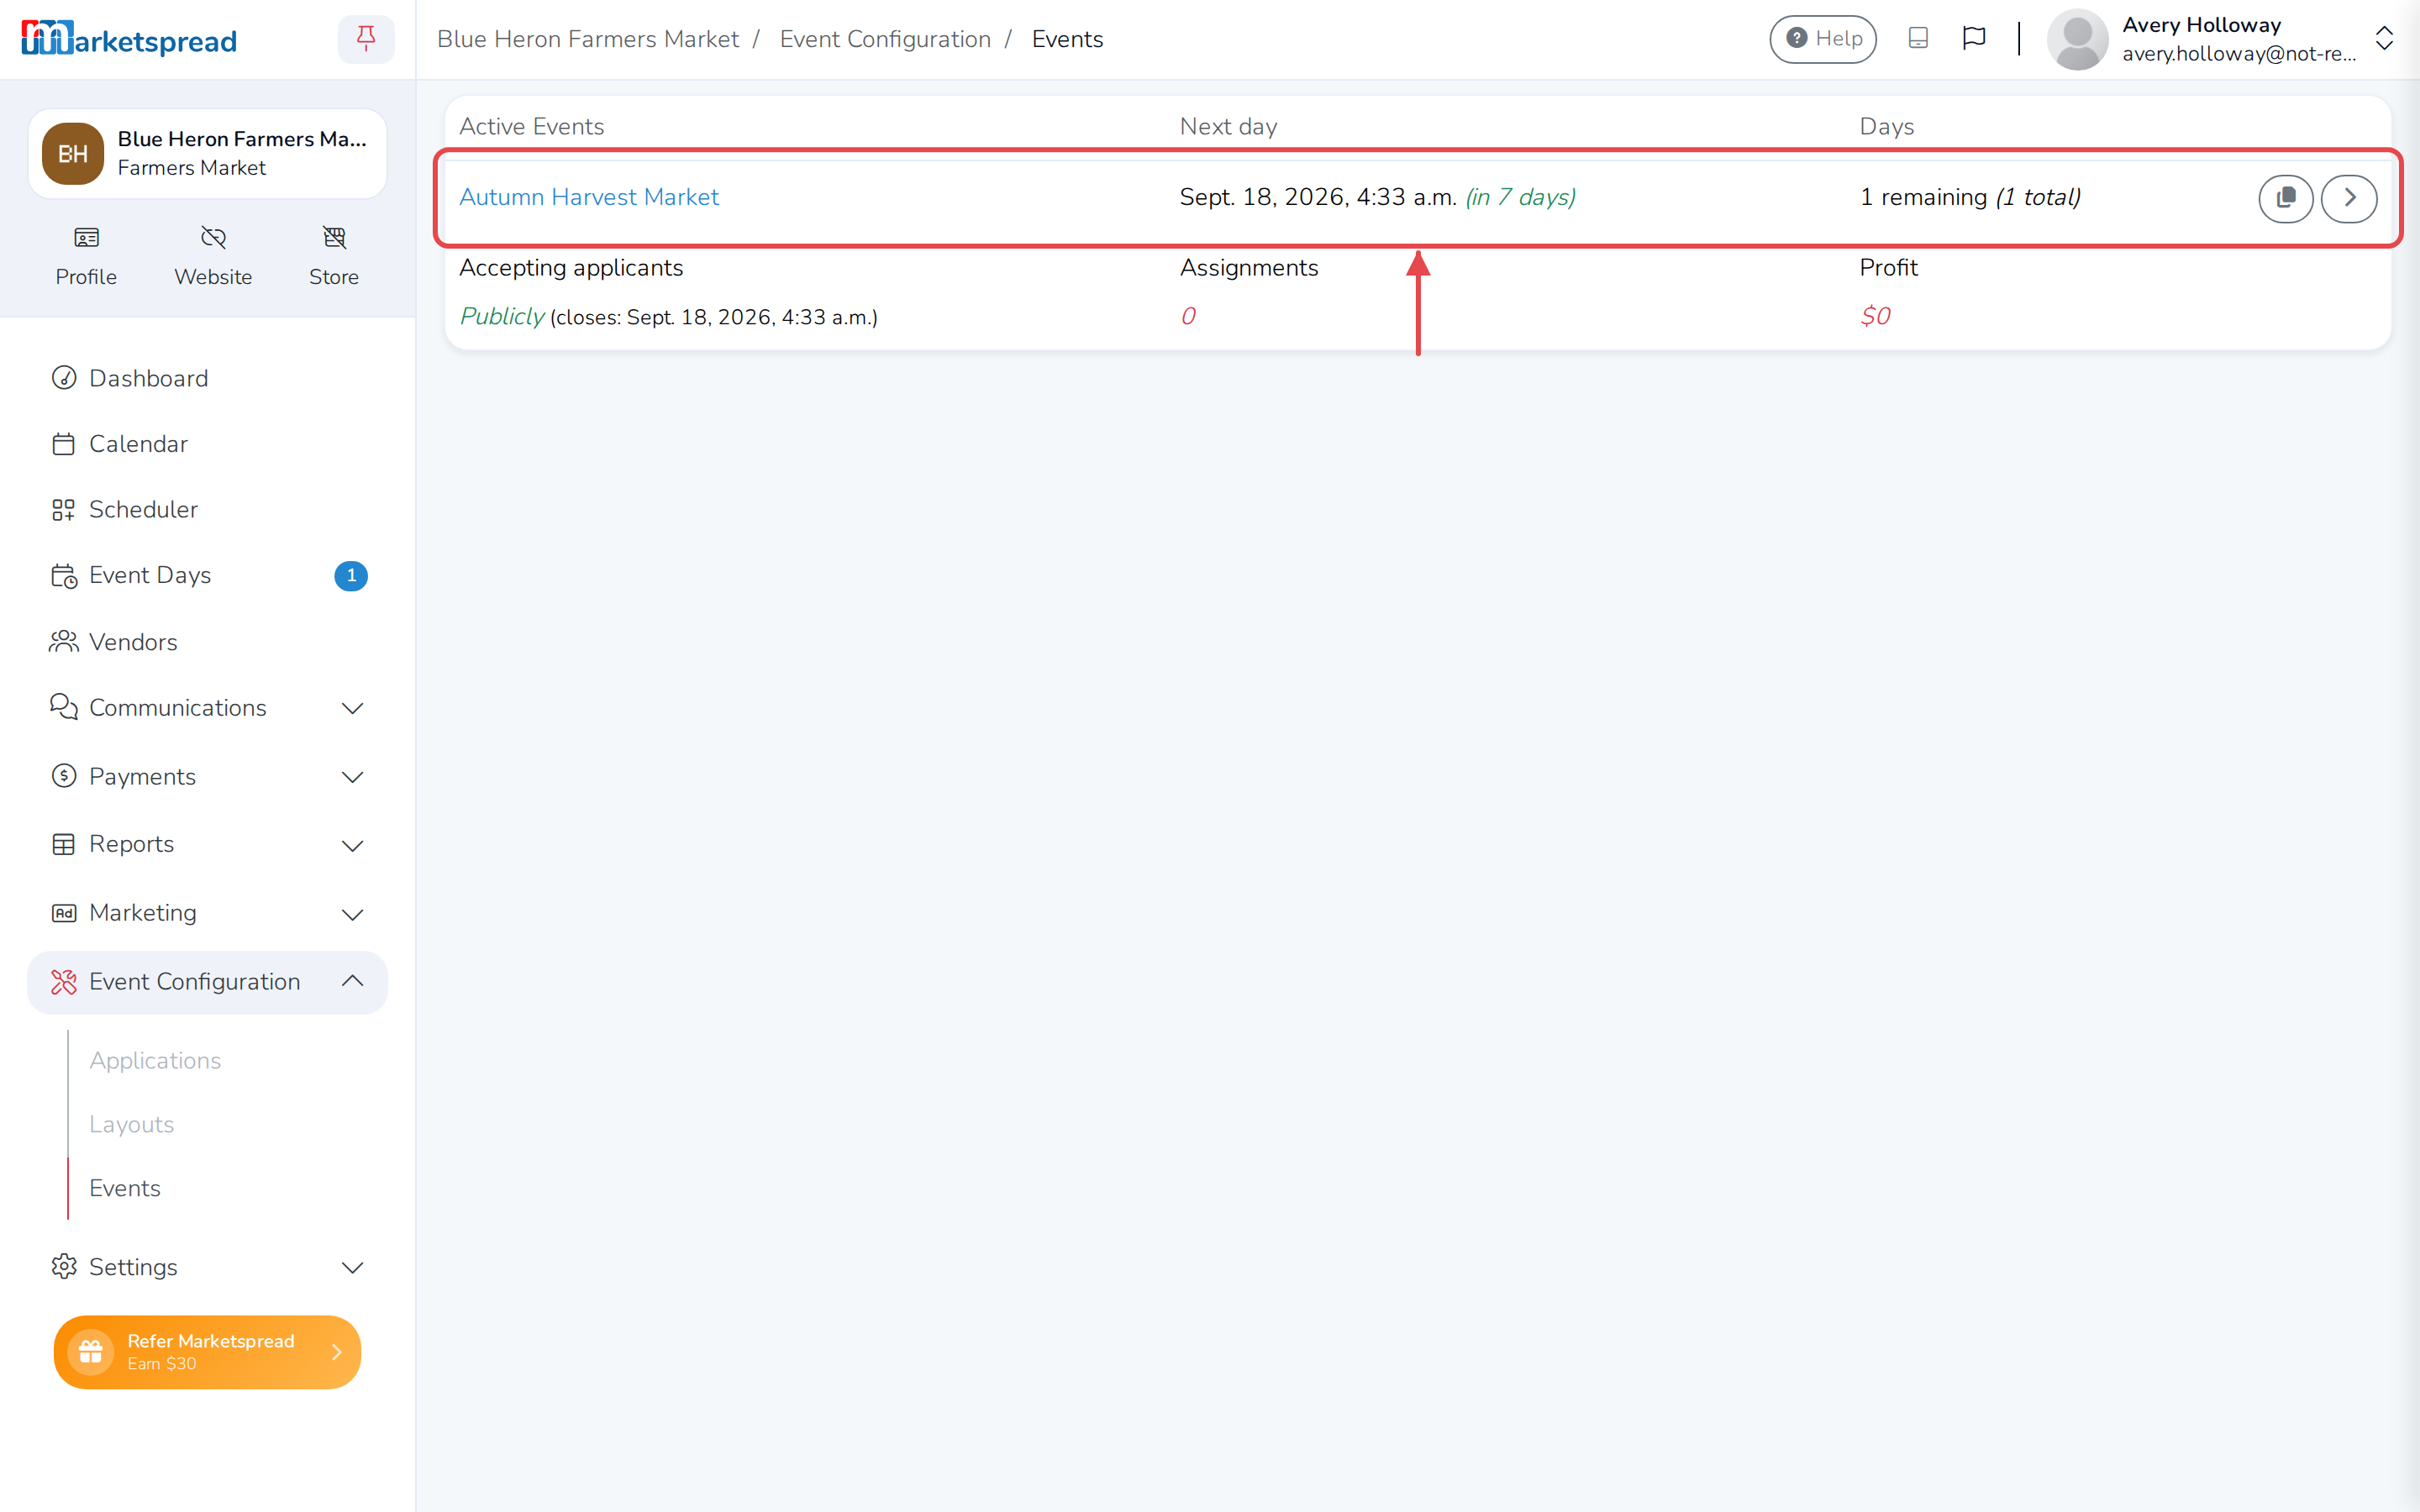The width and height of the screenshot is (2420, 1512).
Task: Click the Event Days count badge
Action: point(351,576)
